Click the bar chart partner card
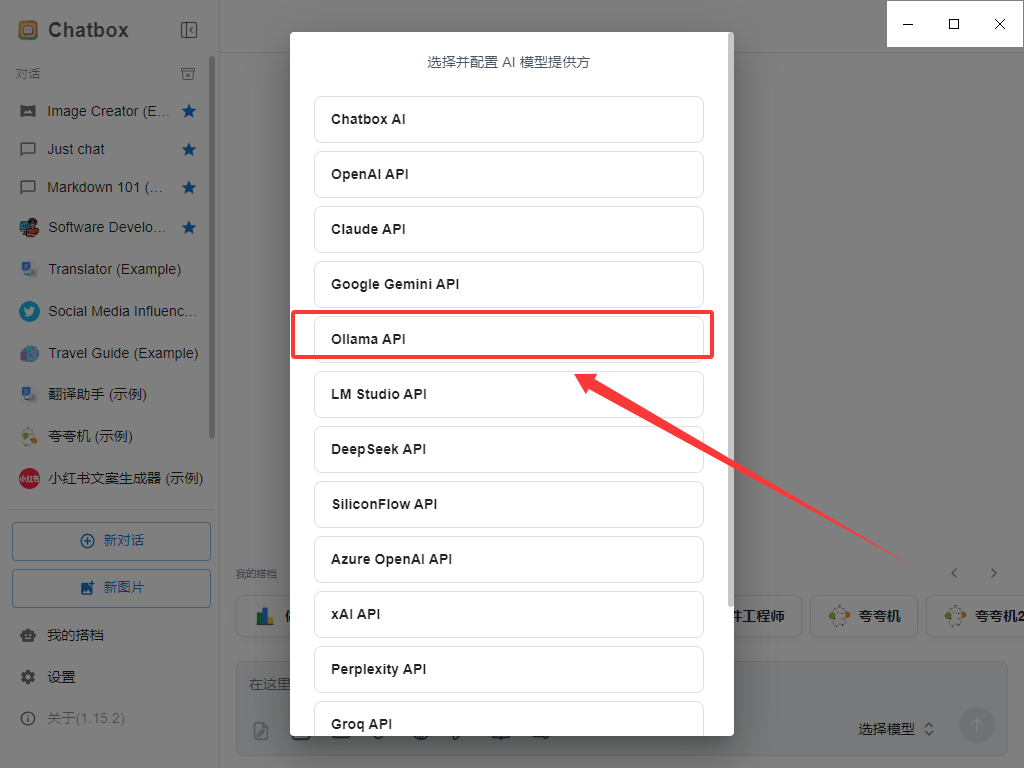The image size is (1024, 768). click(263, 616)
